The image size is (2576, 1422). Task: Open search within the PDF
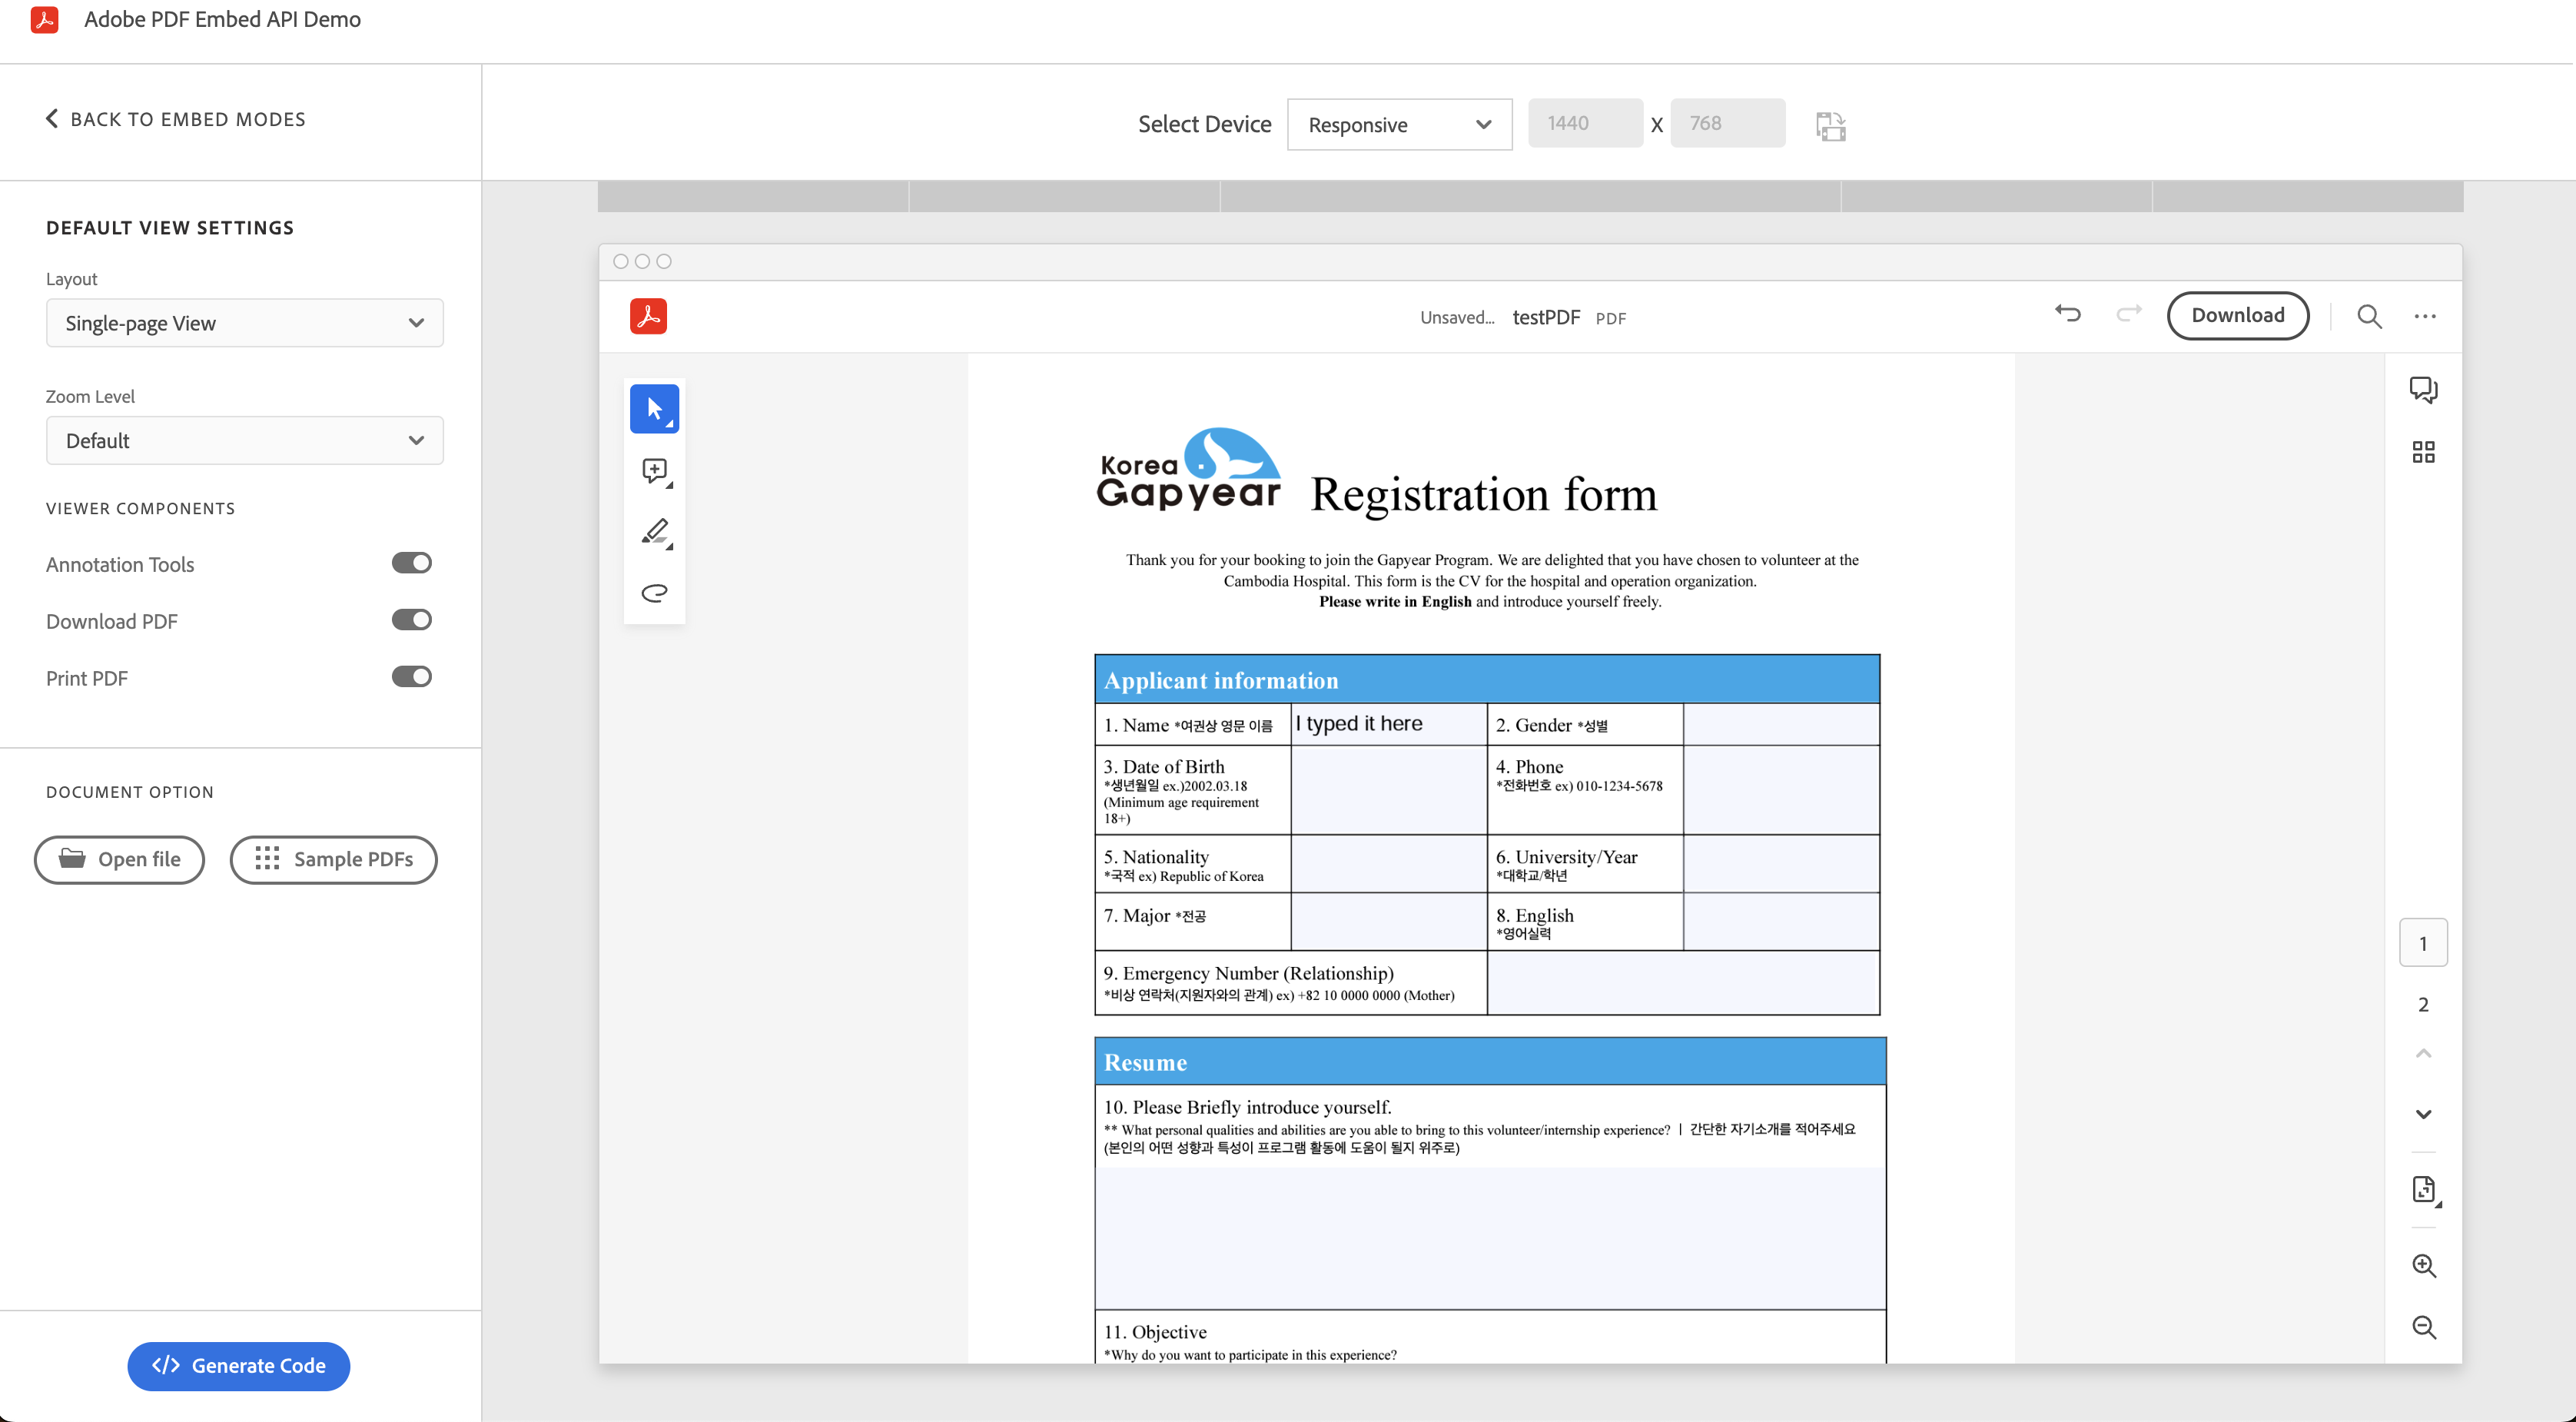(2369, 316)
